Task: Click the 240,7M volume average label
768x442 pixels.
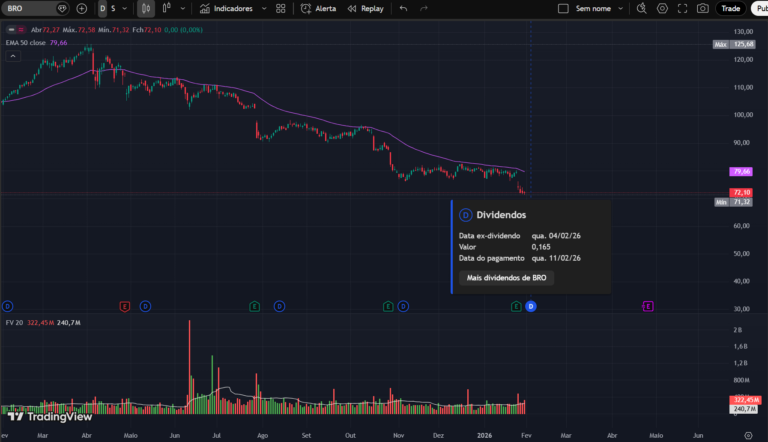Action: [744, 409]
